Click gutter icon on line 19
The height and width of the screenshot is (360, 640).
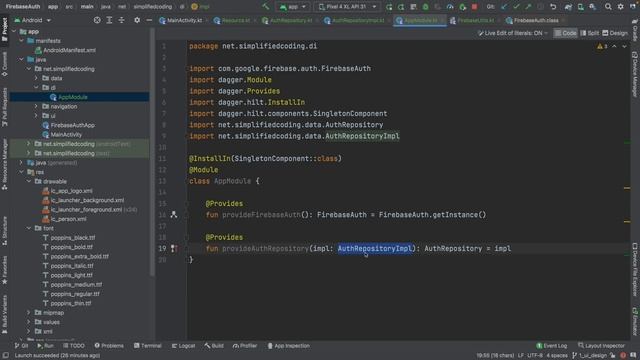pyautogui.click(x=174, y=249)
